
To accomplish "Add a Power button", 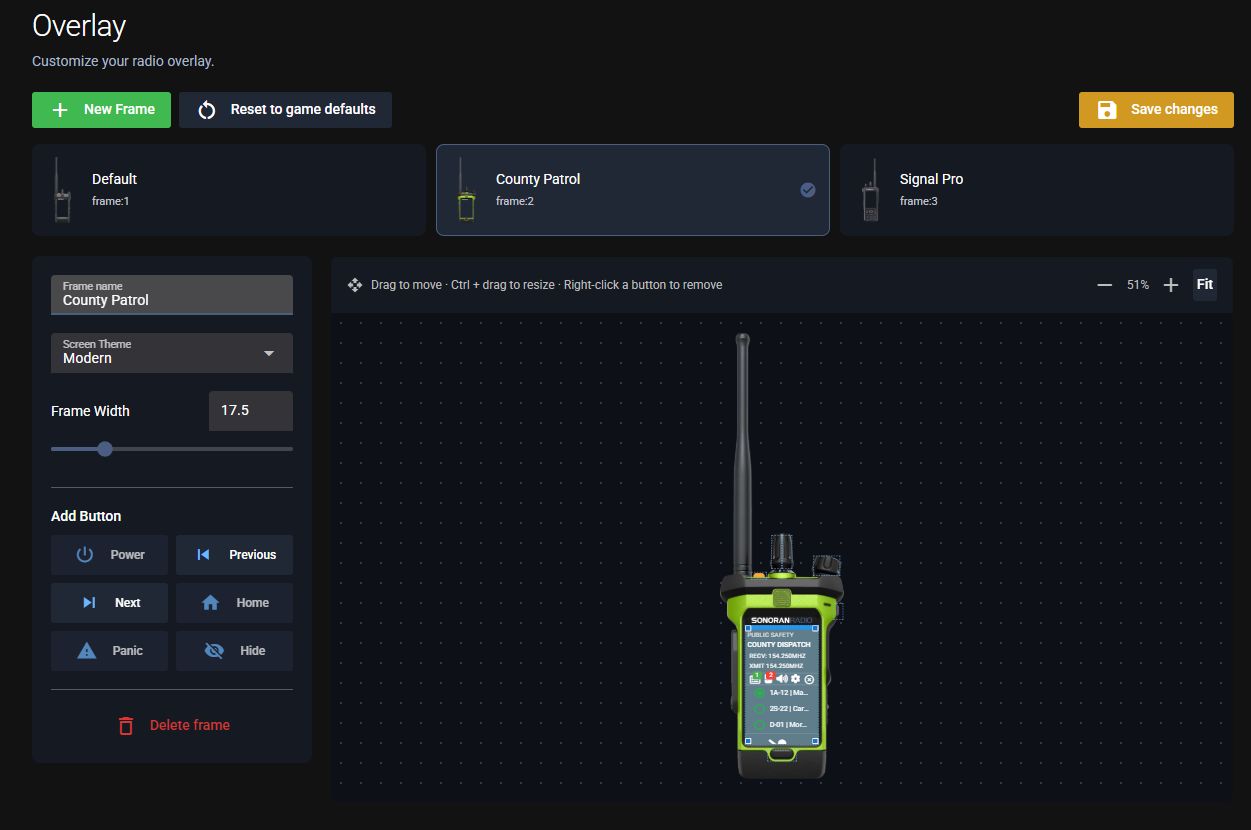I will pyautogui.click(x=110, y=555).
